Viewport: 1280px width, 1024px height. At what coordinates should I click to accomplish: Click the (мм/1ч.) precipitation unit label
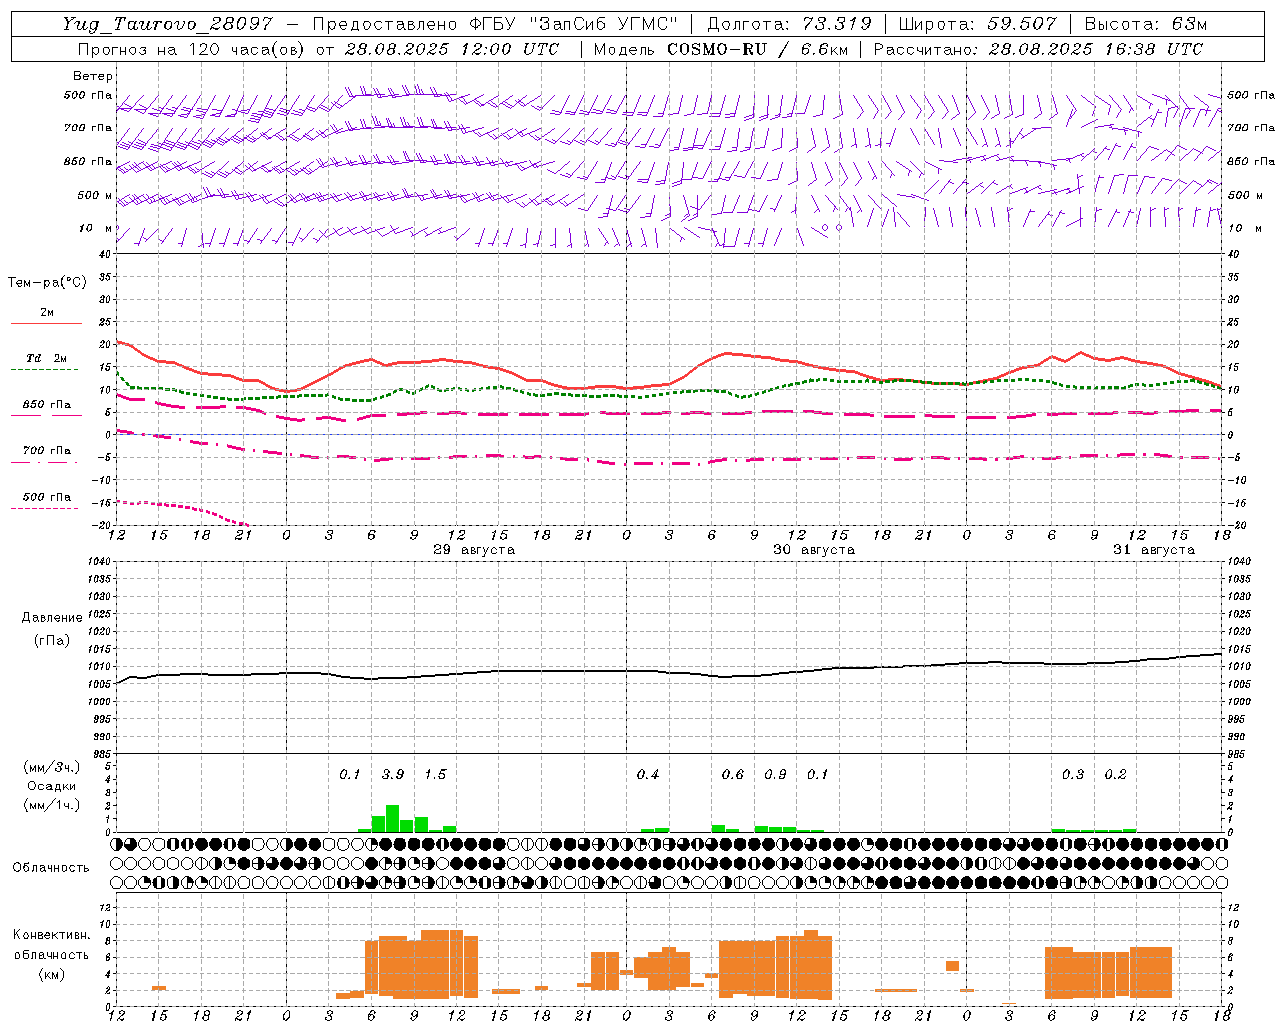(x=52, y=805)
